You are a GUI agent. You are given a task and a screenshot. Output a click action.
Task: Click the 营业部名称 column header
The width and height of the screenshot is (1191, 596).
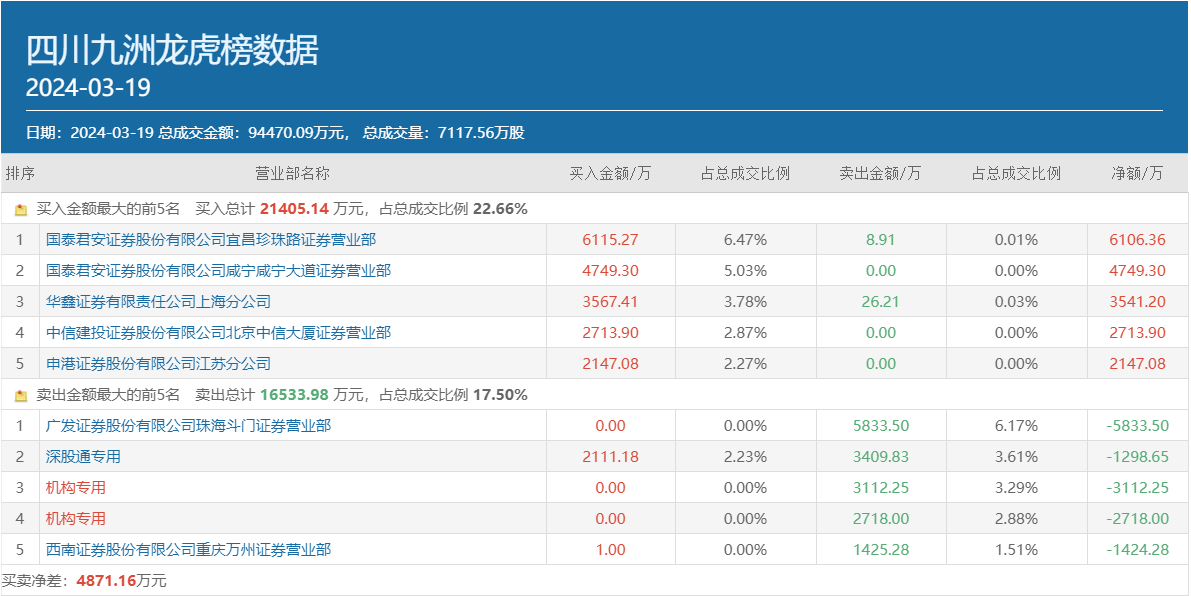[292, 174]
